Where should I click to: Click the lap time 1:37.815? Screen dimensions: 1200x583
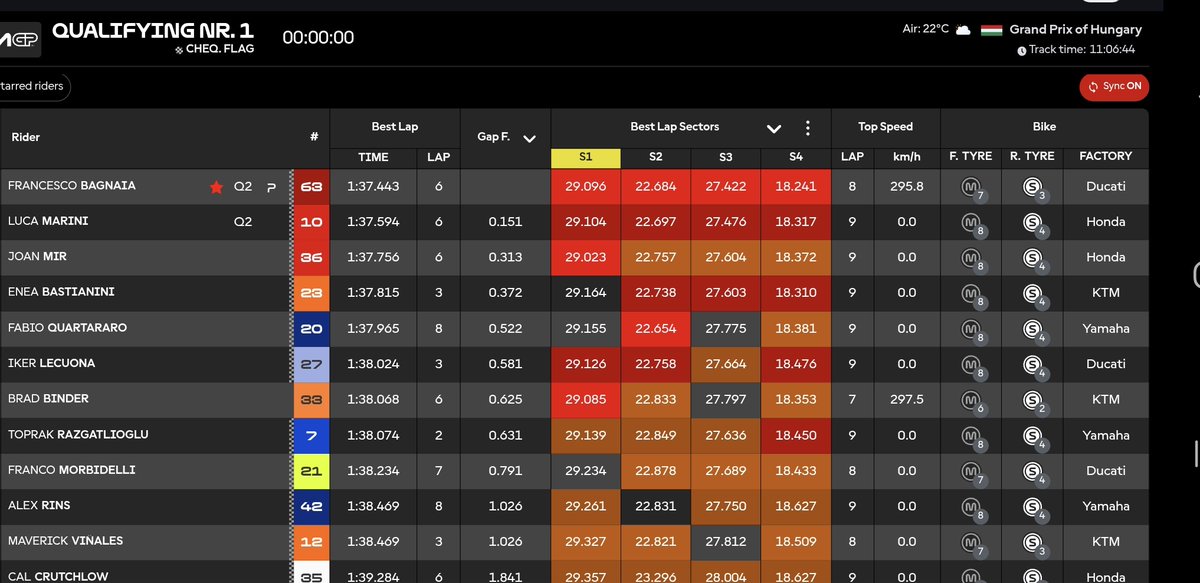pyautogui.click(x=373, y=293)
